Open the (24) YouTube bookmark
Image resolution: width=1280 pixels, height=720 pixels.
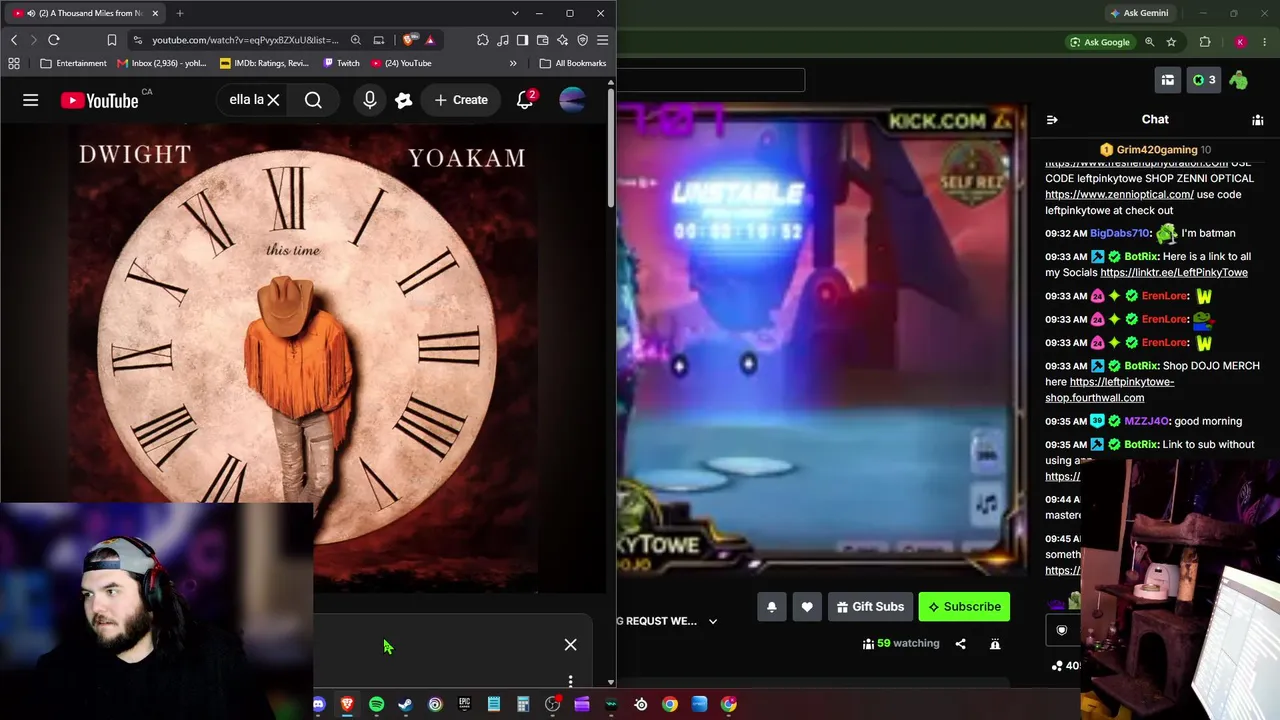401,63
